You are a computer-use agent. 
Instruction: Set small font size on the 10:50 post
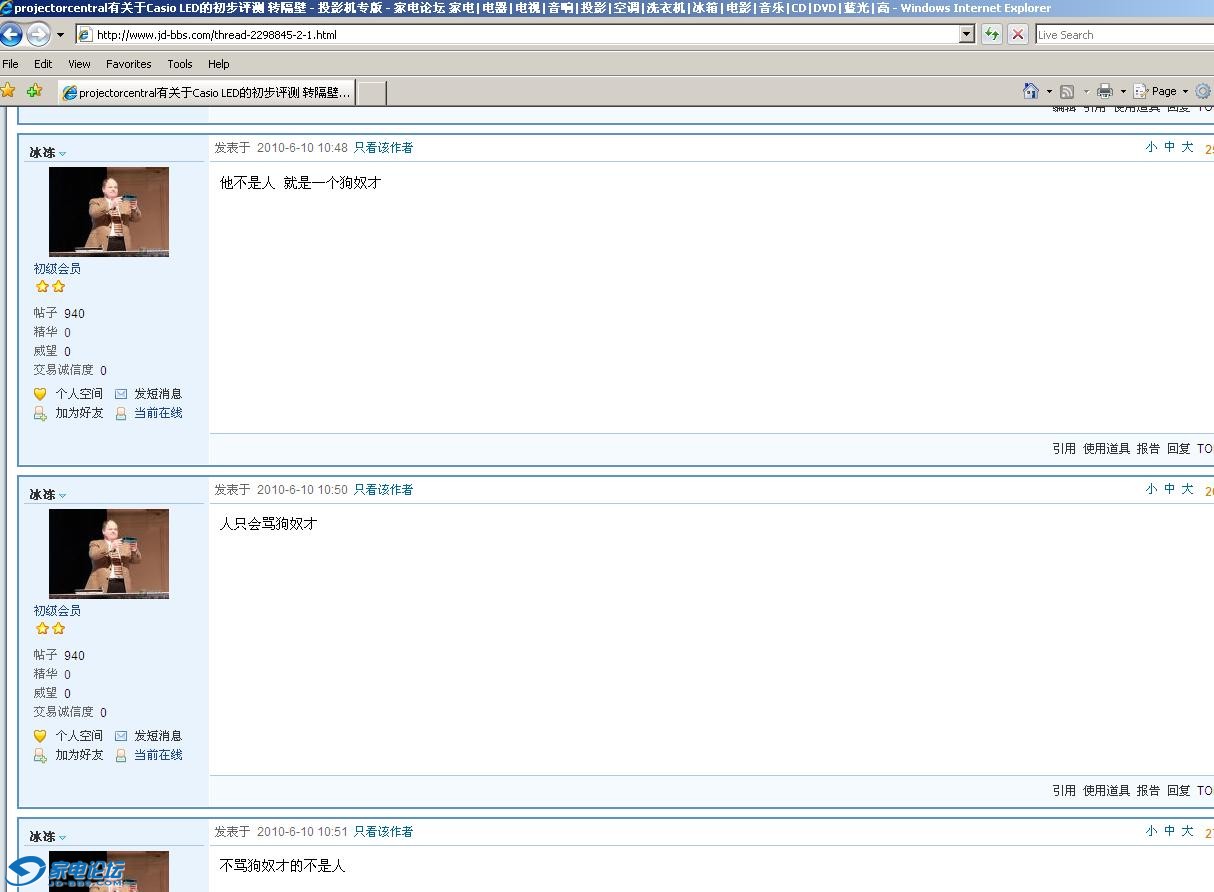click(x=1151, y=489)
